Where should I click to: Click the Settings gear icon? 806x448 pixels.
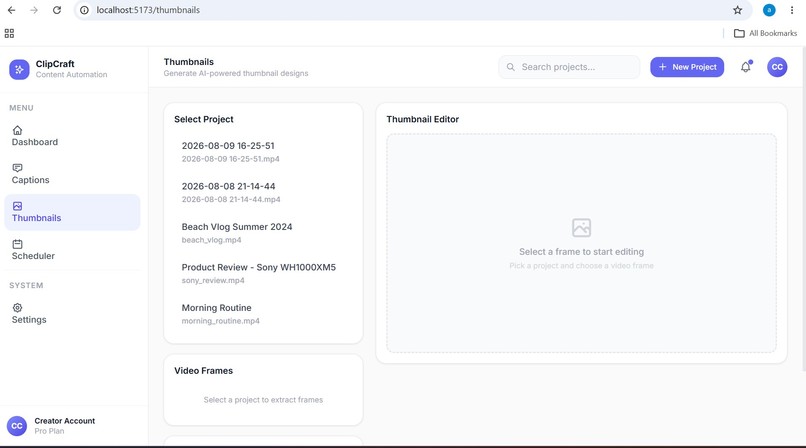(17, 308)
